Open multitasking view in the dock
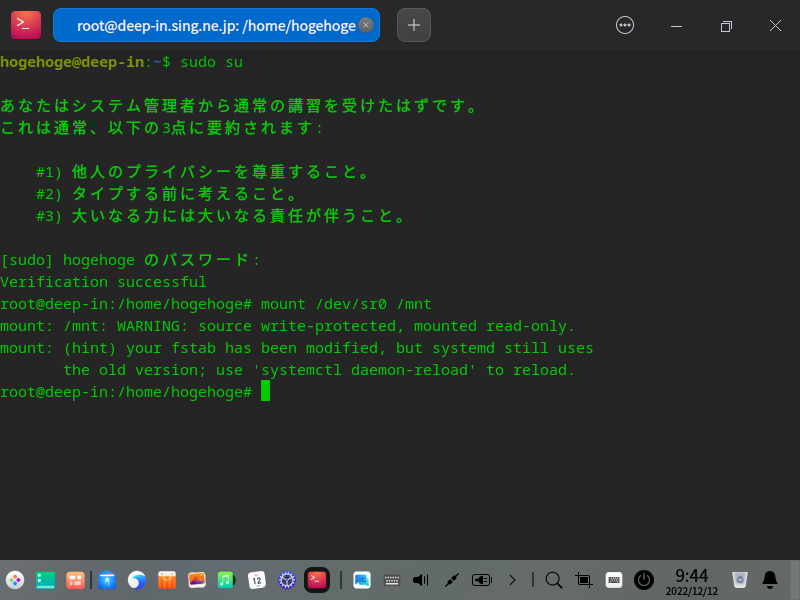Viewport: 800px width, 600px height. [76, 580]
